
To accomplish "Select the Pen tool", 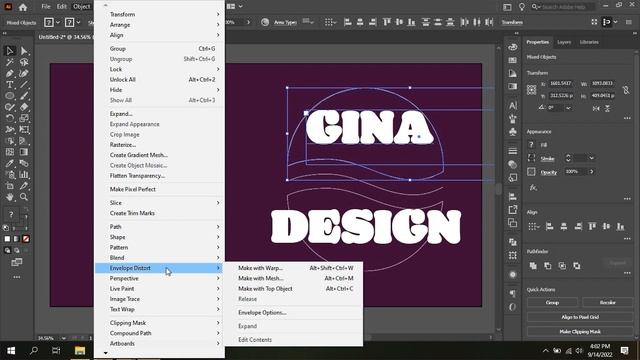I will (10, 73).
